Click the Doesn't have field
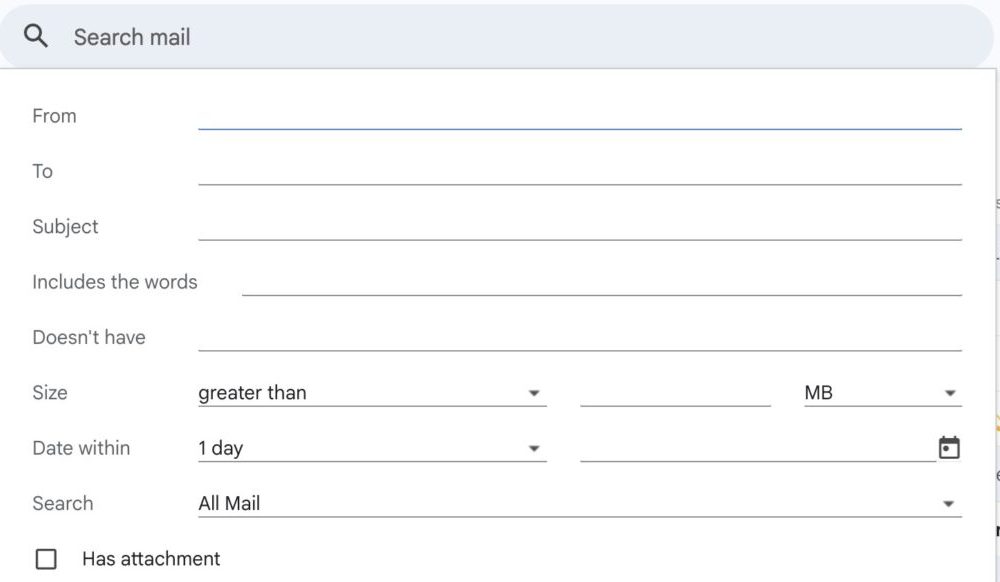This screenshot has height=582, width=1000. tap(579, 337)
